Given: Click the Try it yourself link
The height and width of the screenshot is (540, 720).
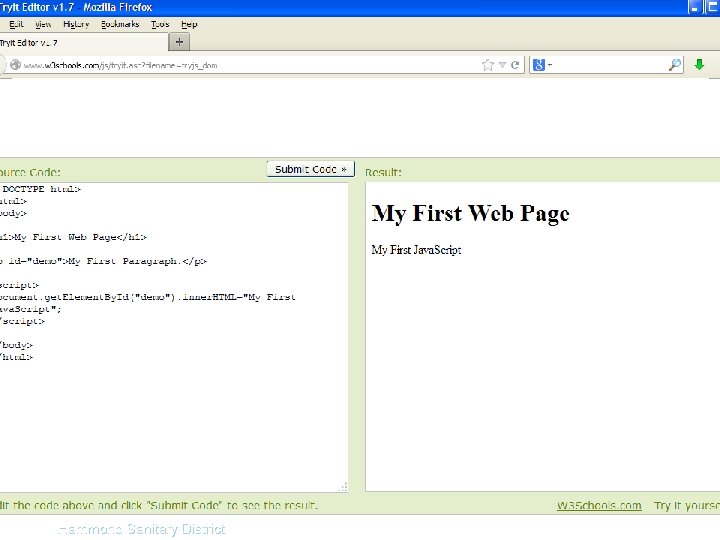Looking at the screenshot, I should (687, 506).
